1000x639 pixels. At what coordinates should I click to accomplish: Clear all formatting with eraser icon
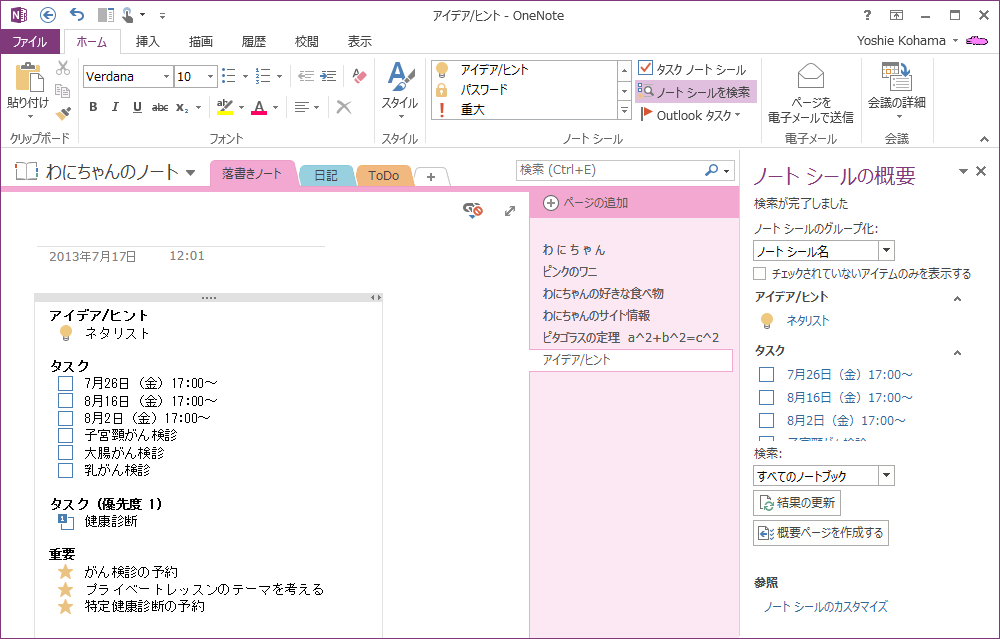coord(360,76)
